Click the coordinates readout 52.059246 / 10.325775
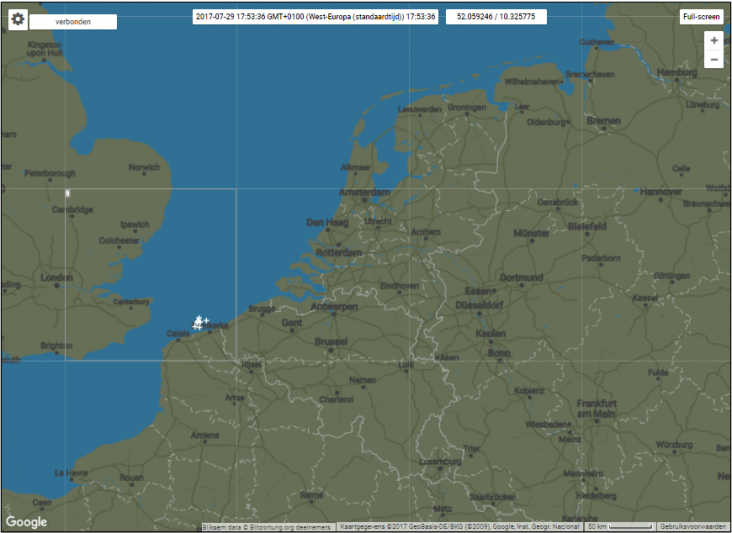Viewport: 732px width, 533px height. [x=496, y=17]
